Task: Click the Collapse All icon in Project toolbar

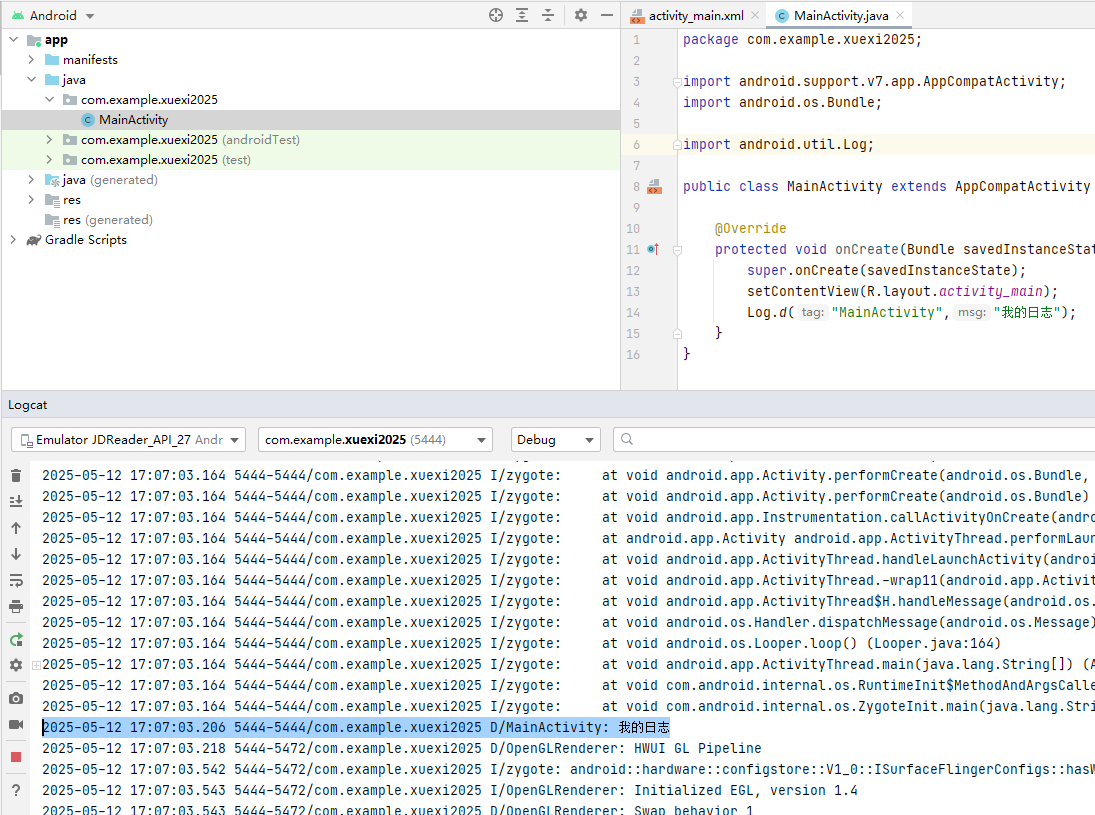Action: (548, 15)
